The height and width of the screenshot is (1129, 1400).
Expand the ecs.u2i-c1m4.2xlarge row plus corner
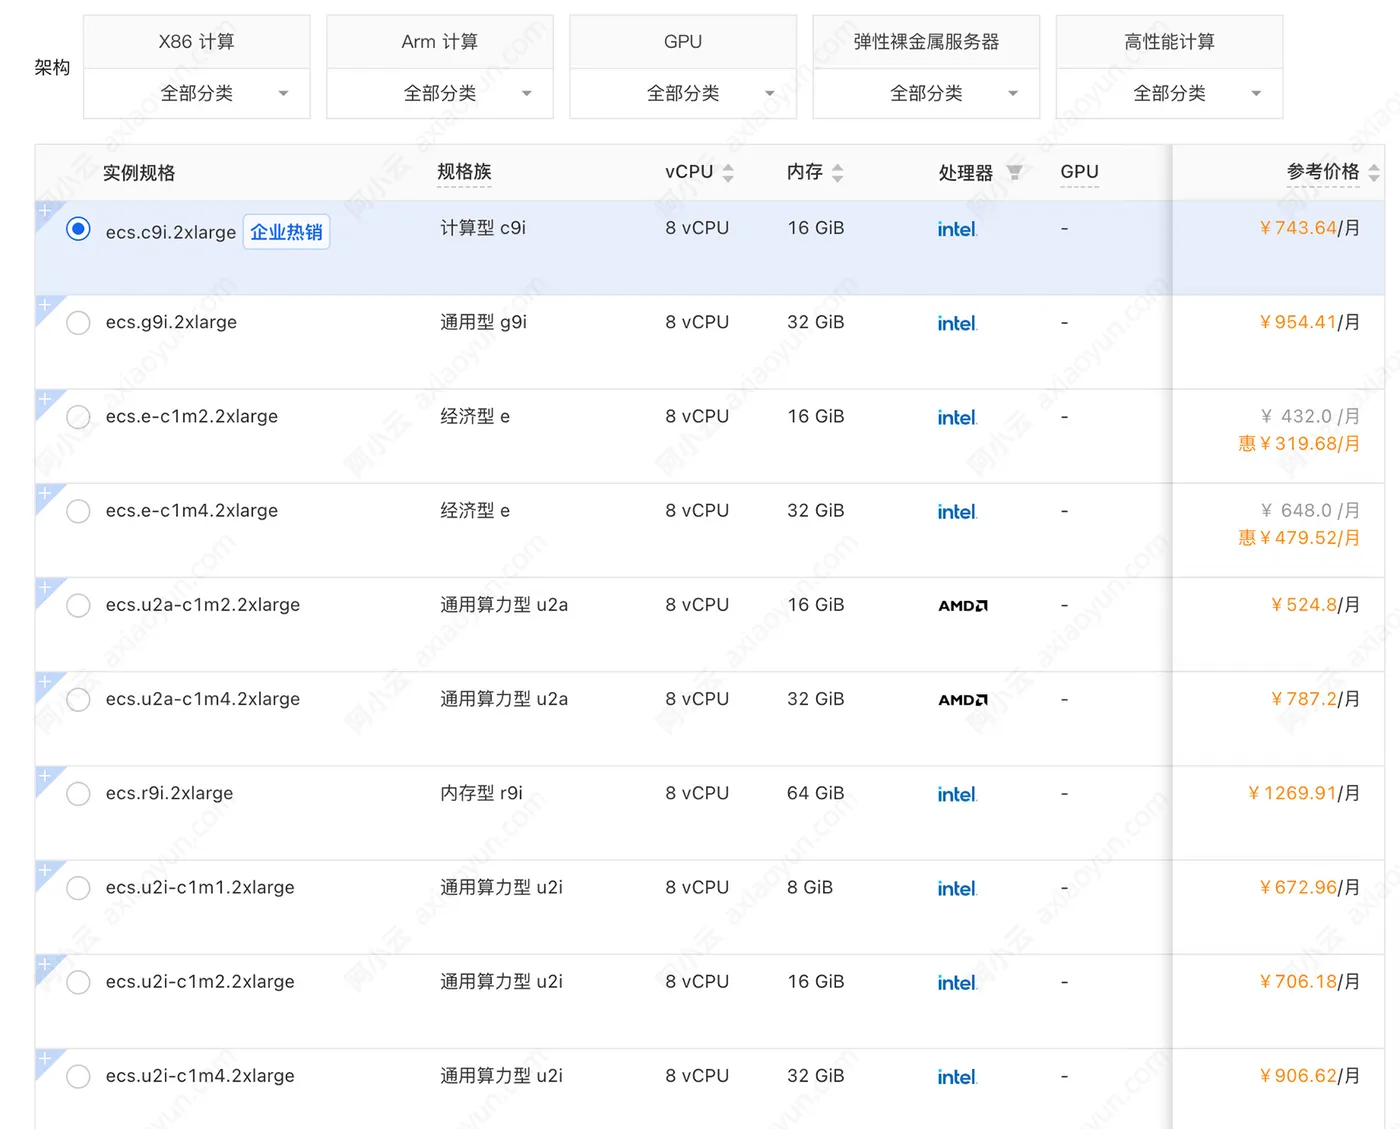pyautogui.click(x=45, y=1058)
